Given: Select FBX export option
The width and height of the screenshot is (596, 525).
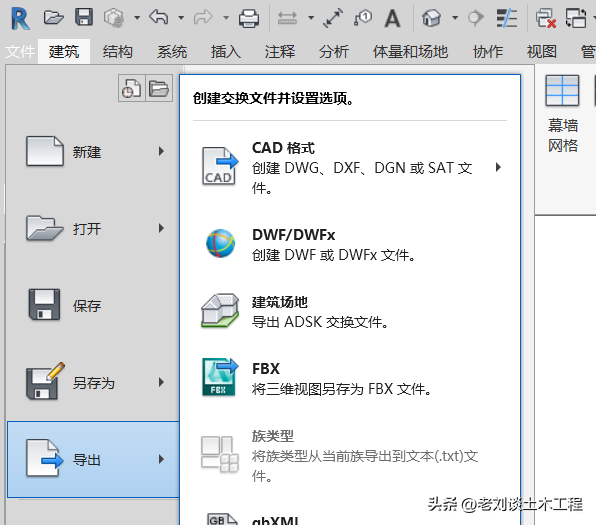Looking at the screenshot, I should point(350,378).
